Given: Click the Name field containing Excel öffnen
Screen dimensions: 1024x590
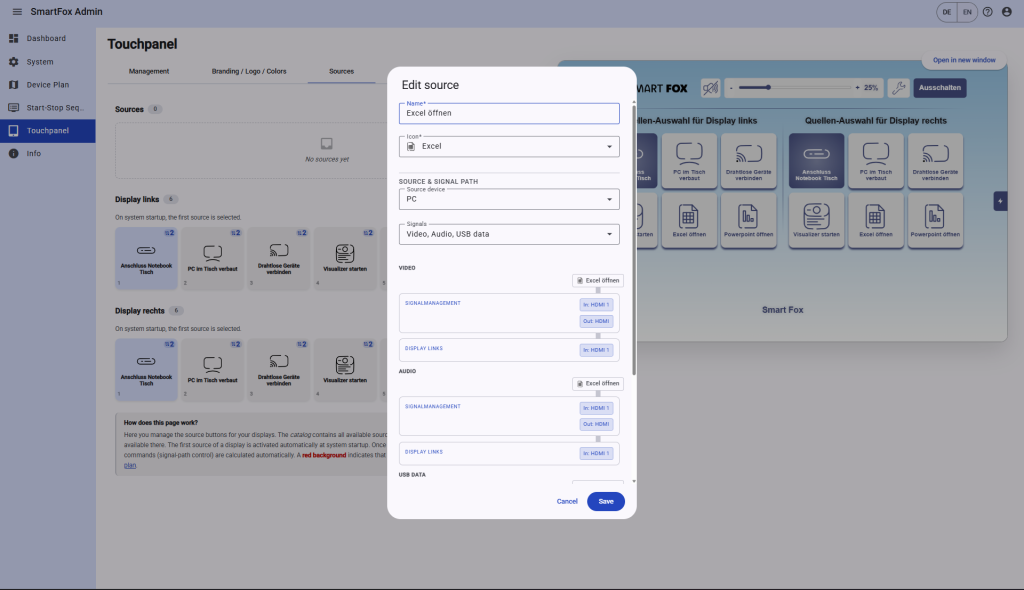Looking at the screenshot, I should [509, 113].
